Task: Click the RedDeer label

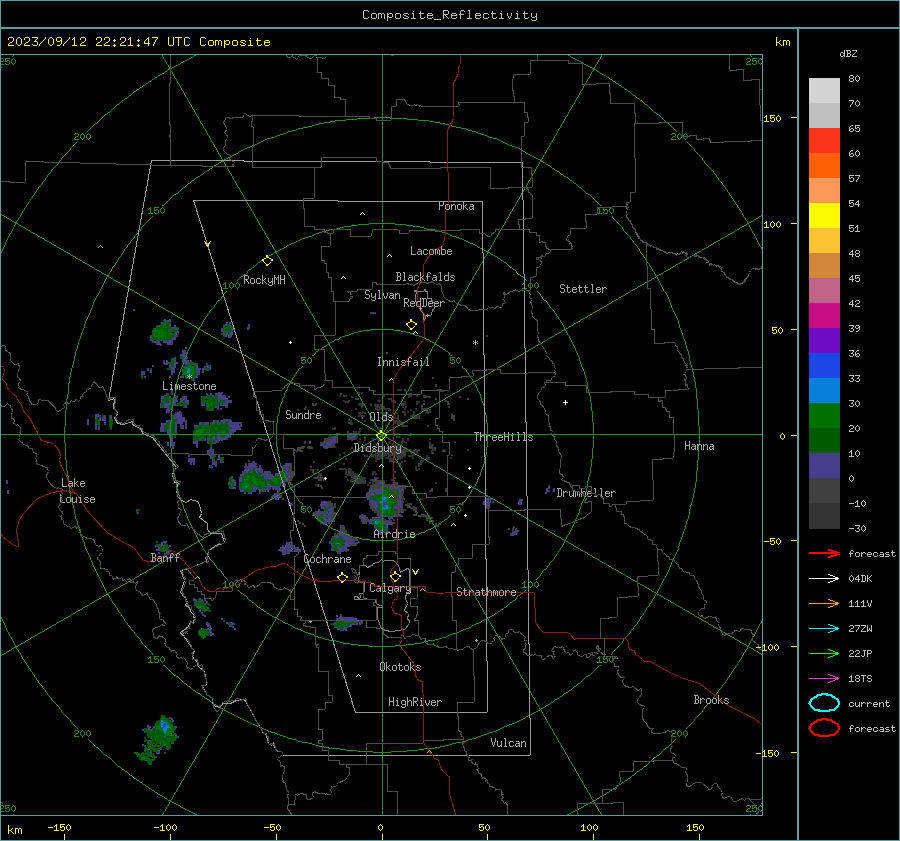Action: (424, 303)
